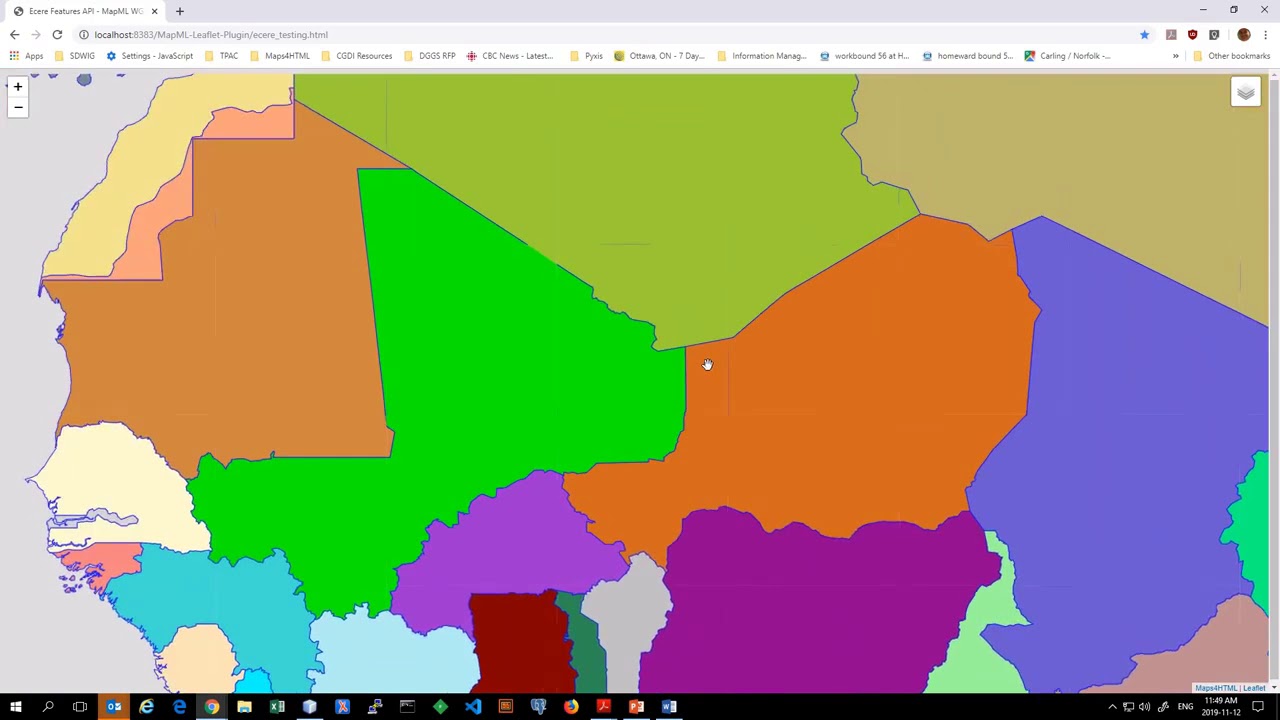Open the SDWIG bookmark folder
Viewport: 1280px width, 720px height.
pyautogui.click(x=75, y=56)
